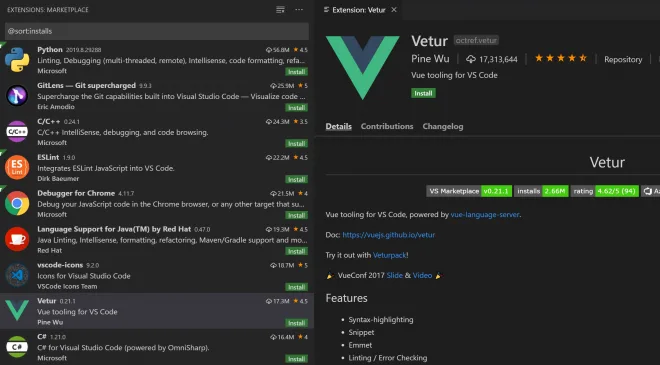Click the octref.vetur identifier label
The width and height of the screenshot is (660, 365).
476,40
